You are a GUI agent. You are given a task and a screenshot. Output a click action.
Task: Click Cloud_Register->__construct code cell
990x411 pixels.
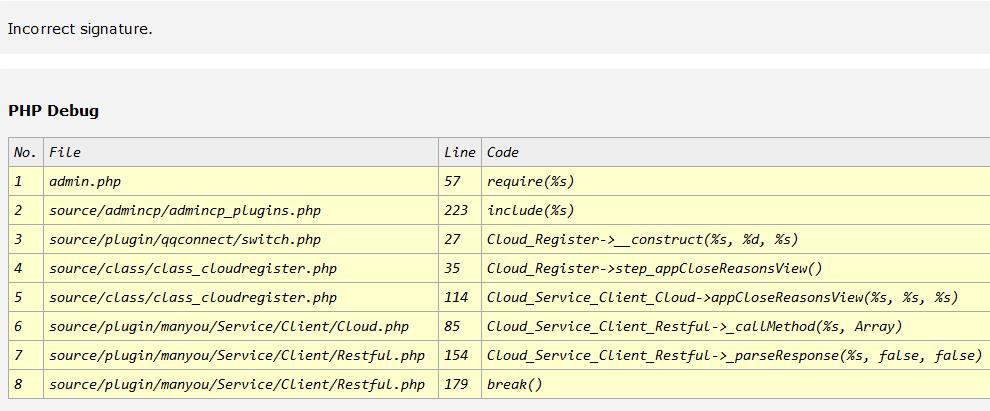click(x=642, y=239)
